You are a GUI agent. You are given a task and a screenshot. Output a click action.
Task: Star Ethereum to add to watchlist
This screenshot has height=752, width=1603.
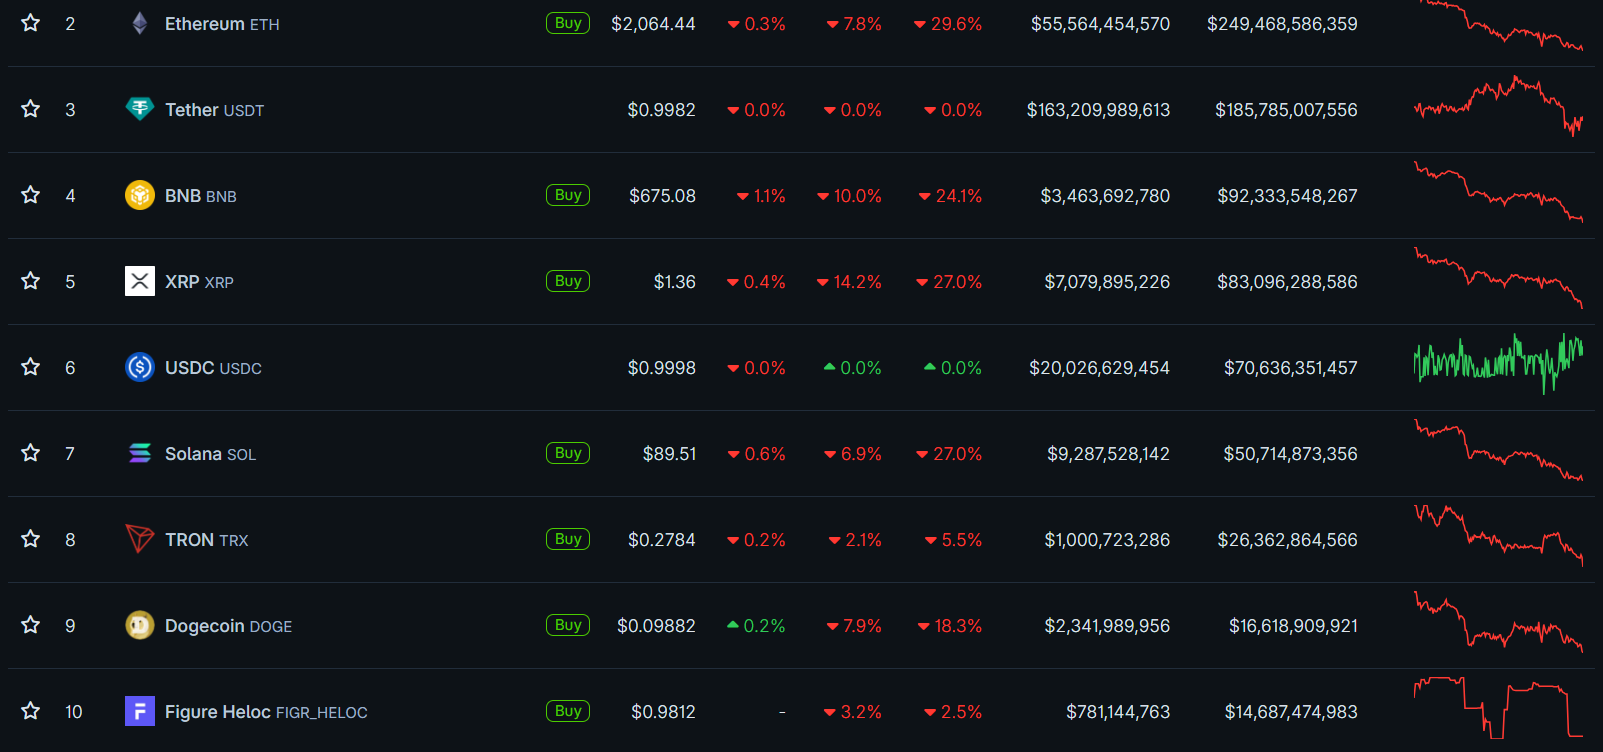click(x=31, y=23)
